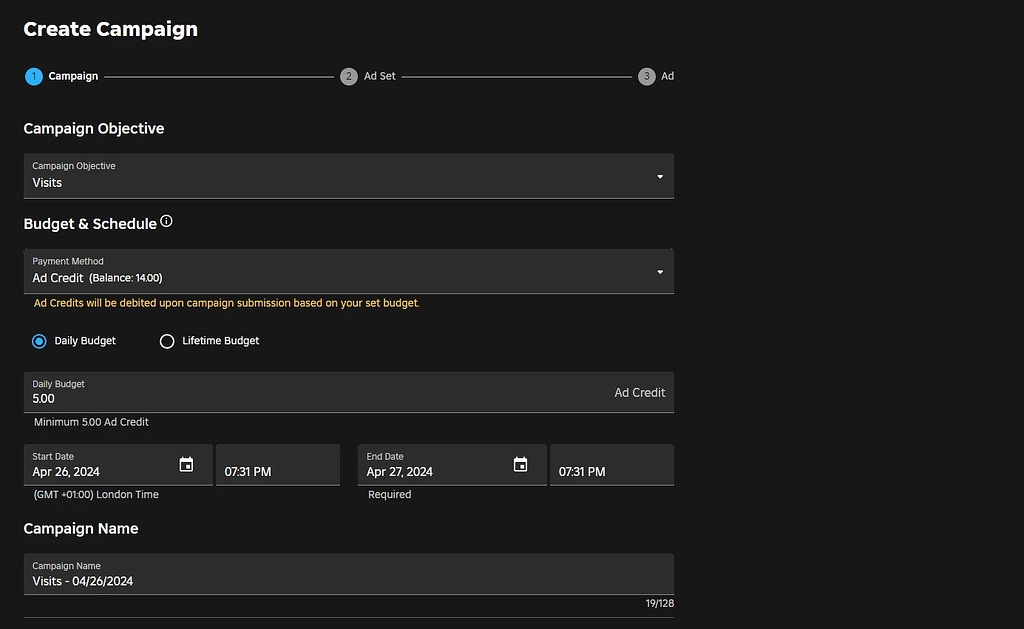Expand the Payment Method dropdown arrow

coord(660,272)
